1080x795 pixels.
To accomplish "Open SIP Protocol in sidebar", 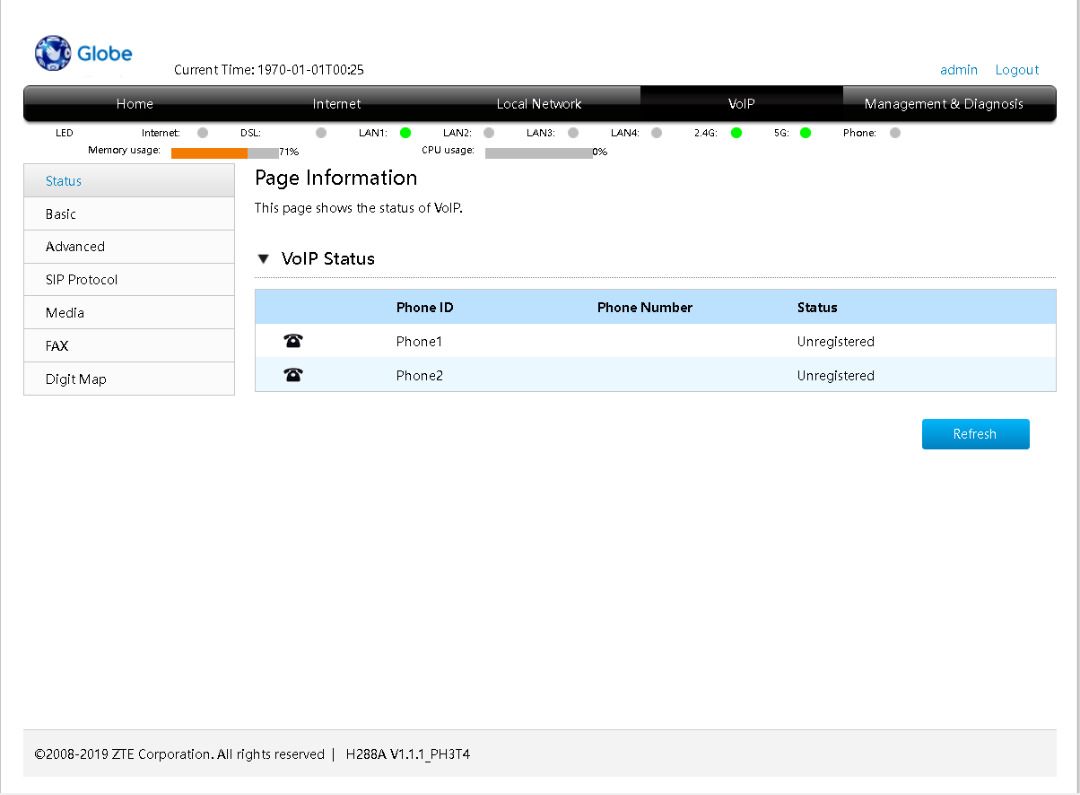I will pyautogui.click(x=81, y=280).
